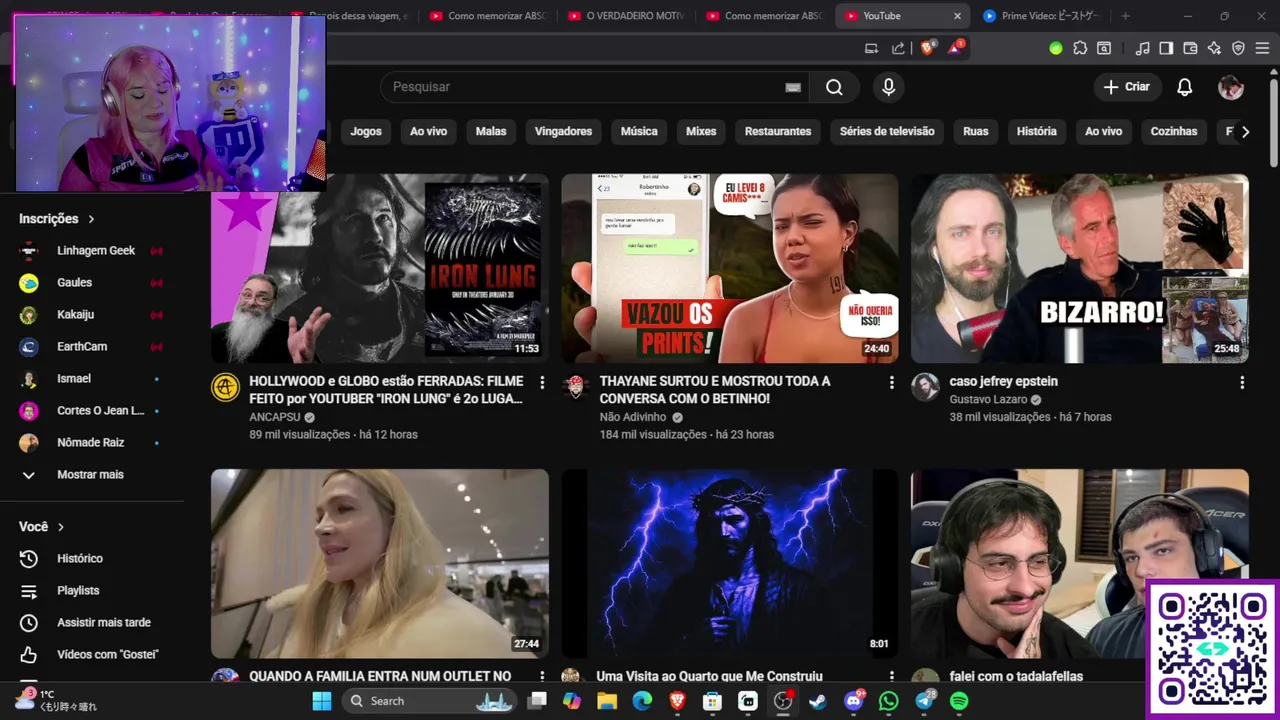Play the Iron Lung video thumbnail

[380, 268]
